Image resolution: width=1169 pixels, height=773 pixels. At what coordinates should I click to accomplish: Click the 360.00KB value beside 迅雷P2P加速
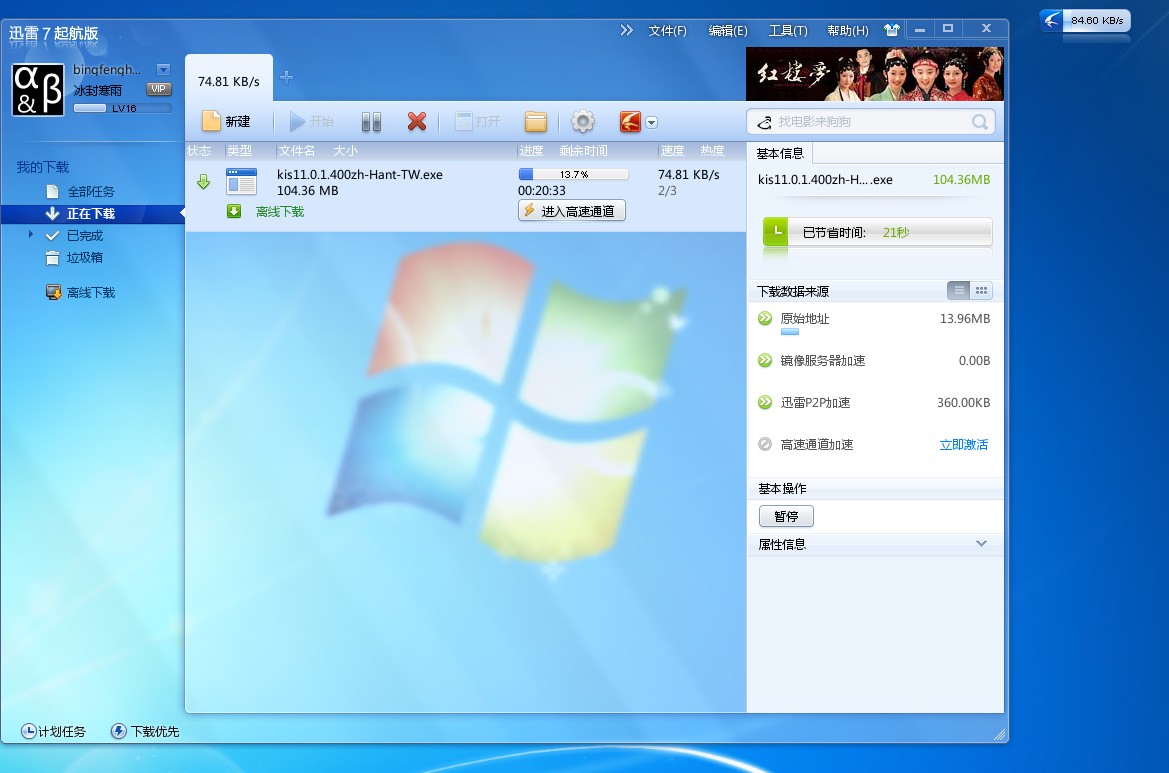(963, 403)
